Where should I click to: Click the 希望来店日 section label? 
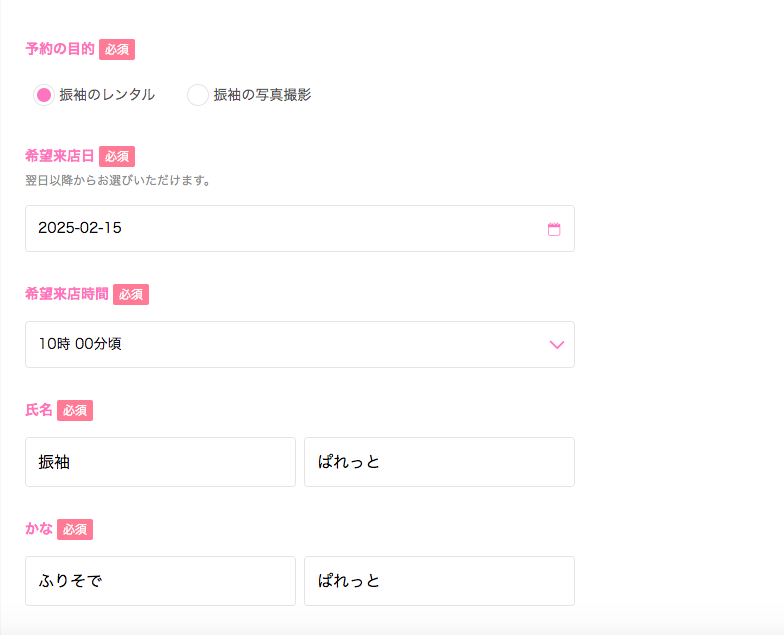[60, 156]
